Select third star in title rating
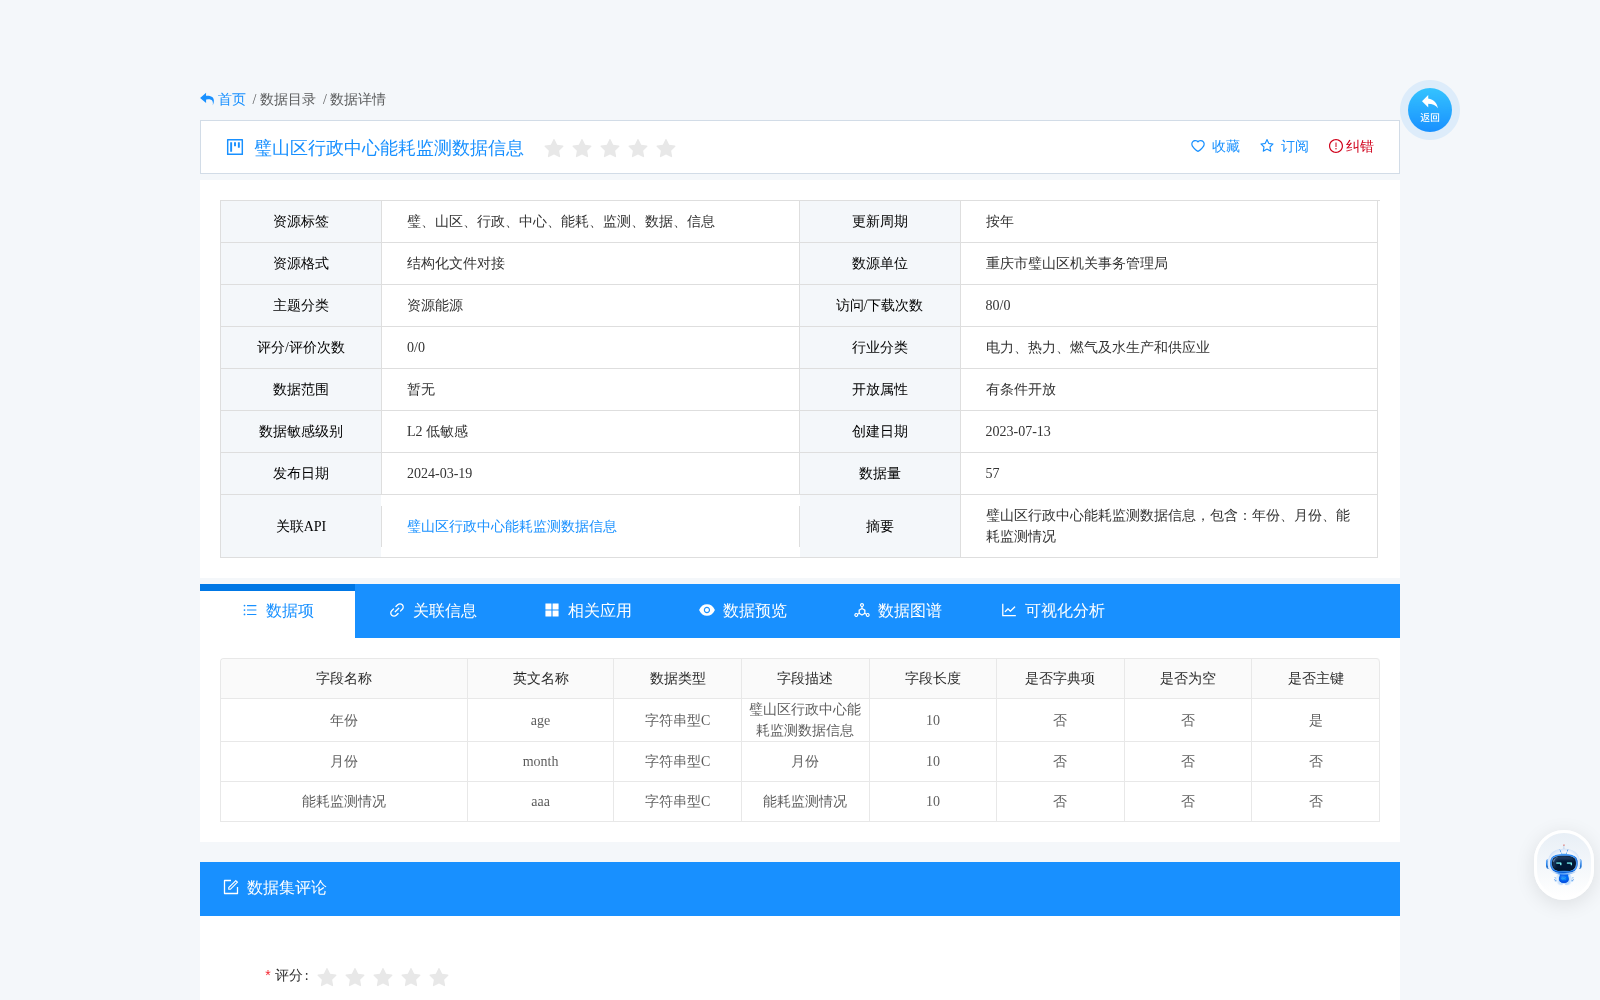Viewport: 1600px width, 1000px height. tap(610, 148)
